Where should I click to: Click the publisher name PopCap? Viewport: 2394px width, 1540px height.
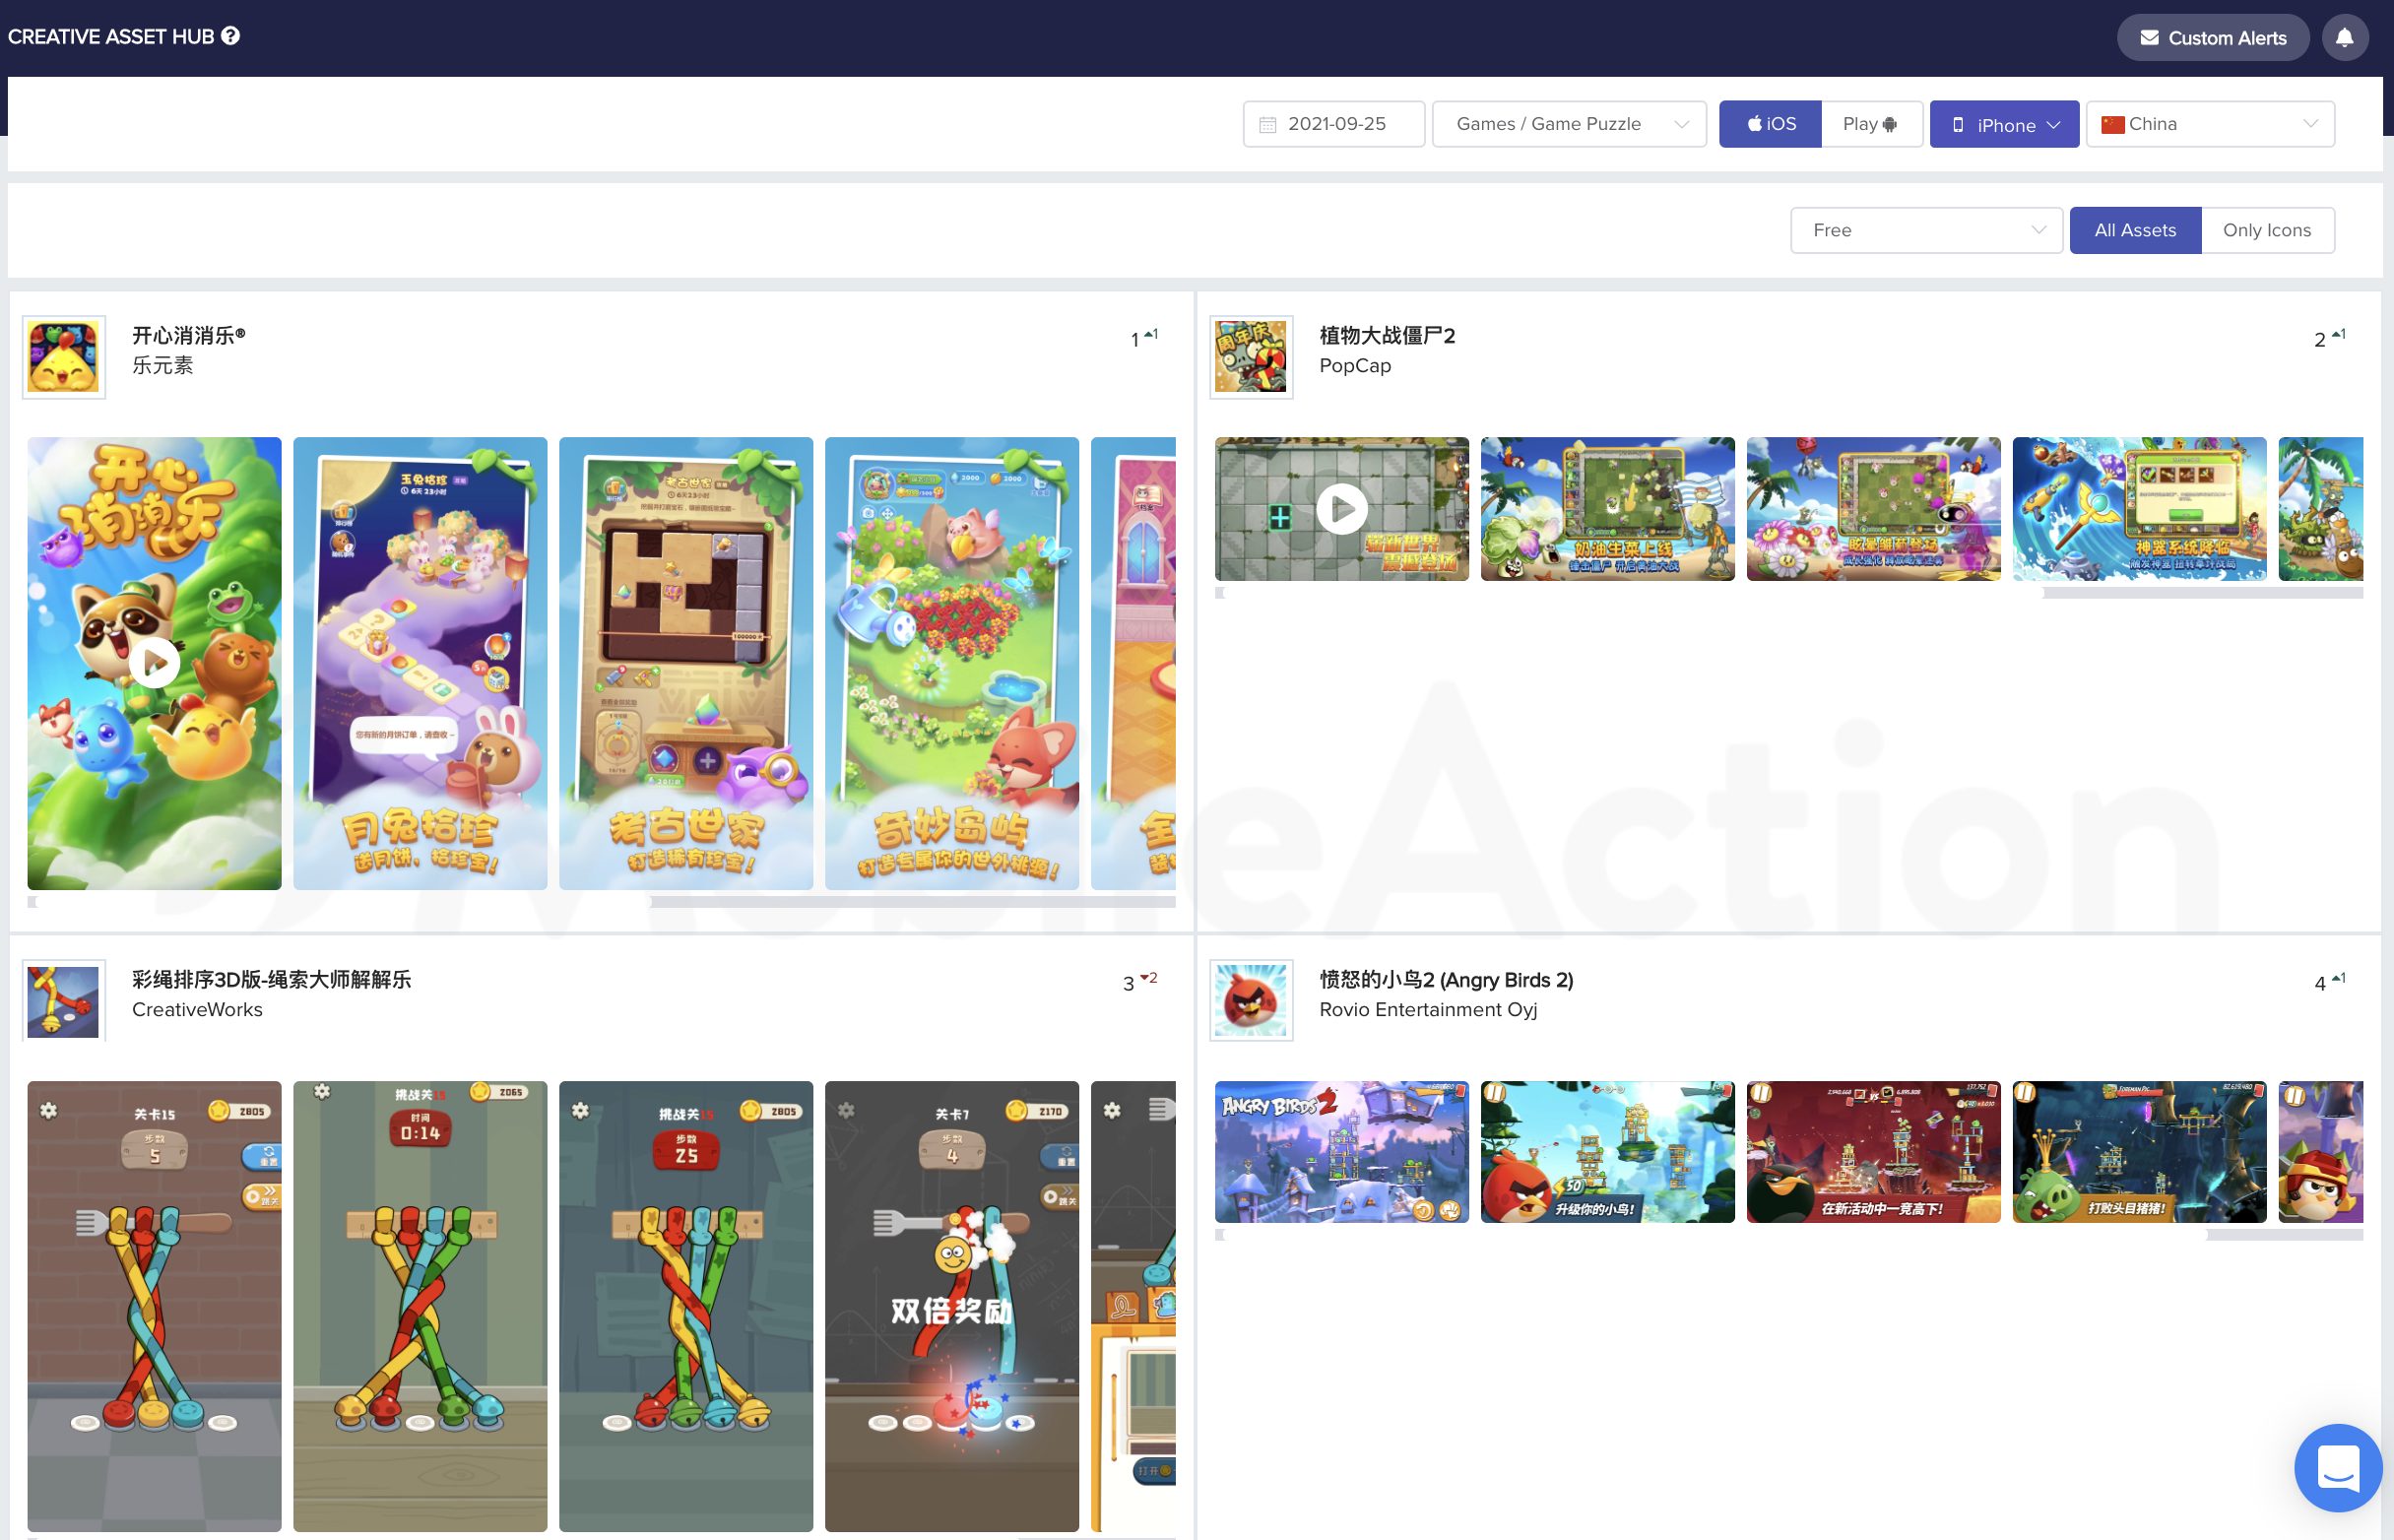[1355, 366]
